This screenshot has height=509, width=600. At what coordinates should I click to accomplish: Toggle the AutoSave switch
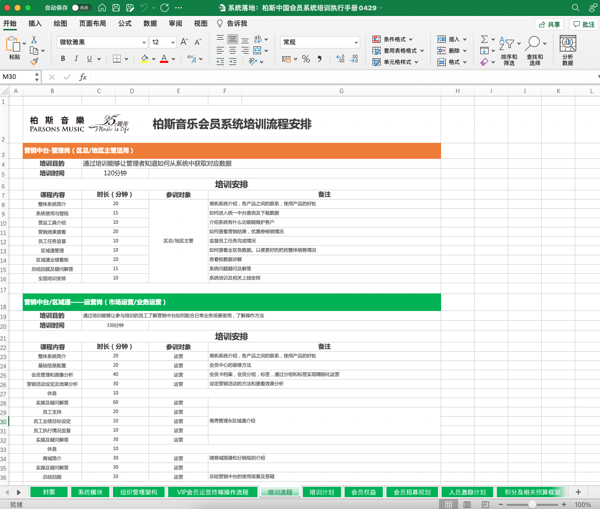tap(81, 8)
